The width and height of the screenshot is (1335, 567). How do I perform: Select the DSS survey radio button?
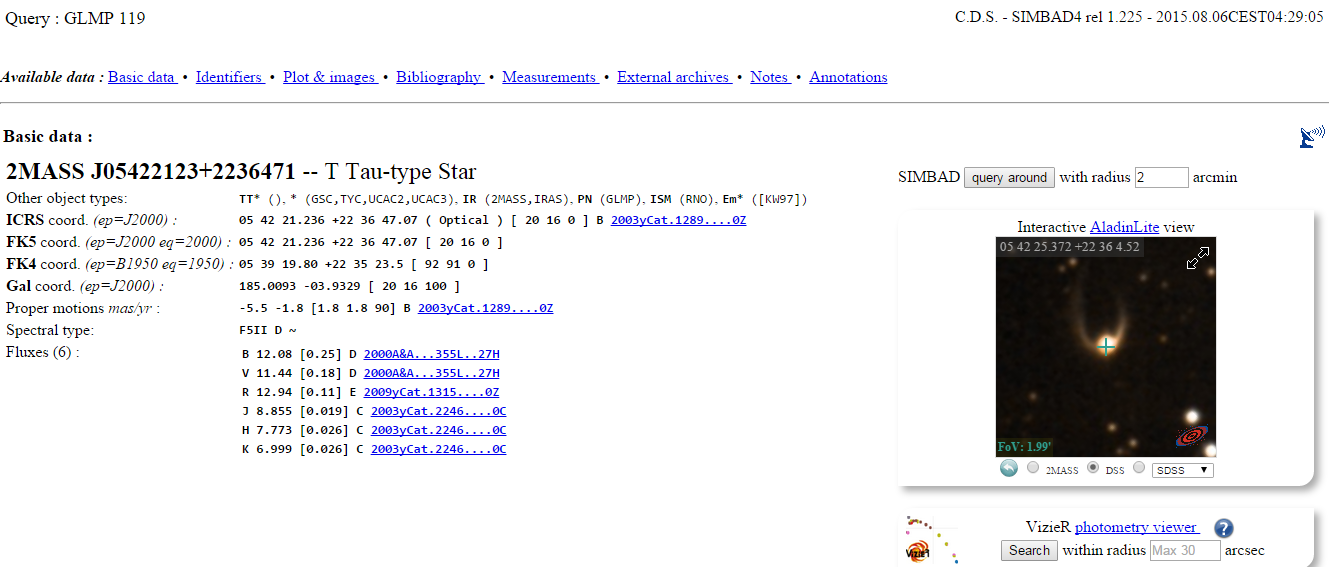(1093, 468)
